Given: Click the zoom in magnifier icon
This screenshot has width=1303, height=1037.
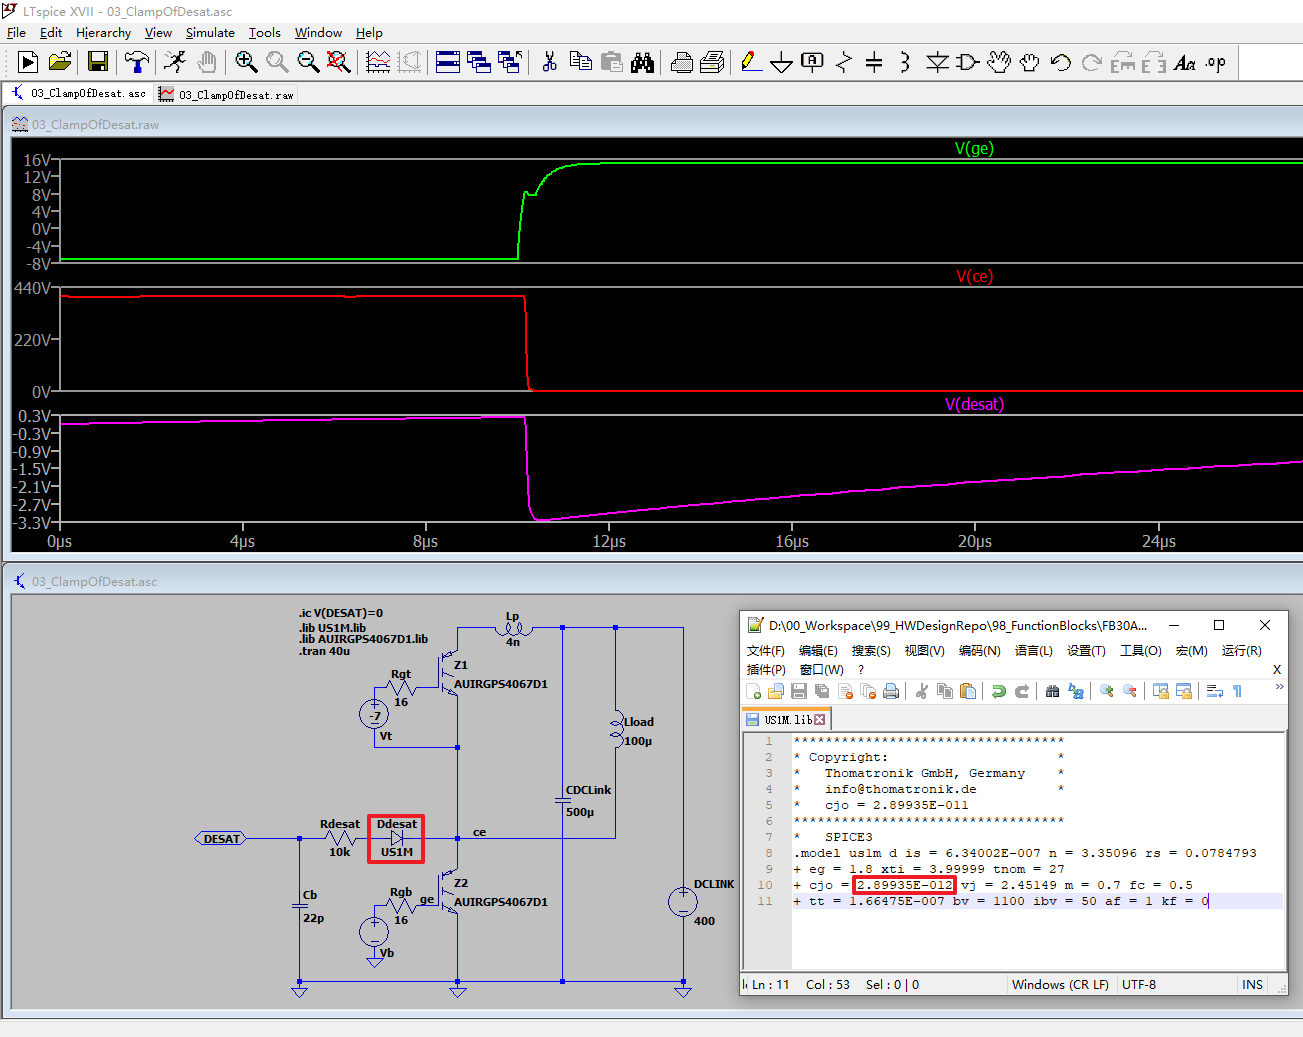Looking at the screenshot, I should click(246, 62).
